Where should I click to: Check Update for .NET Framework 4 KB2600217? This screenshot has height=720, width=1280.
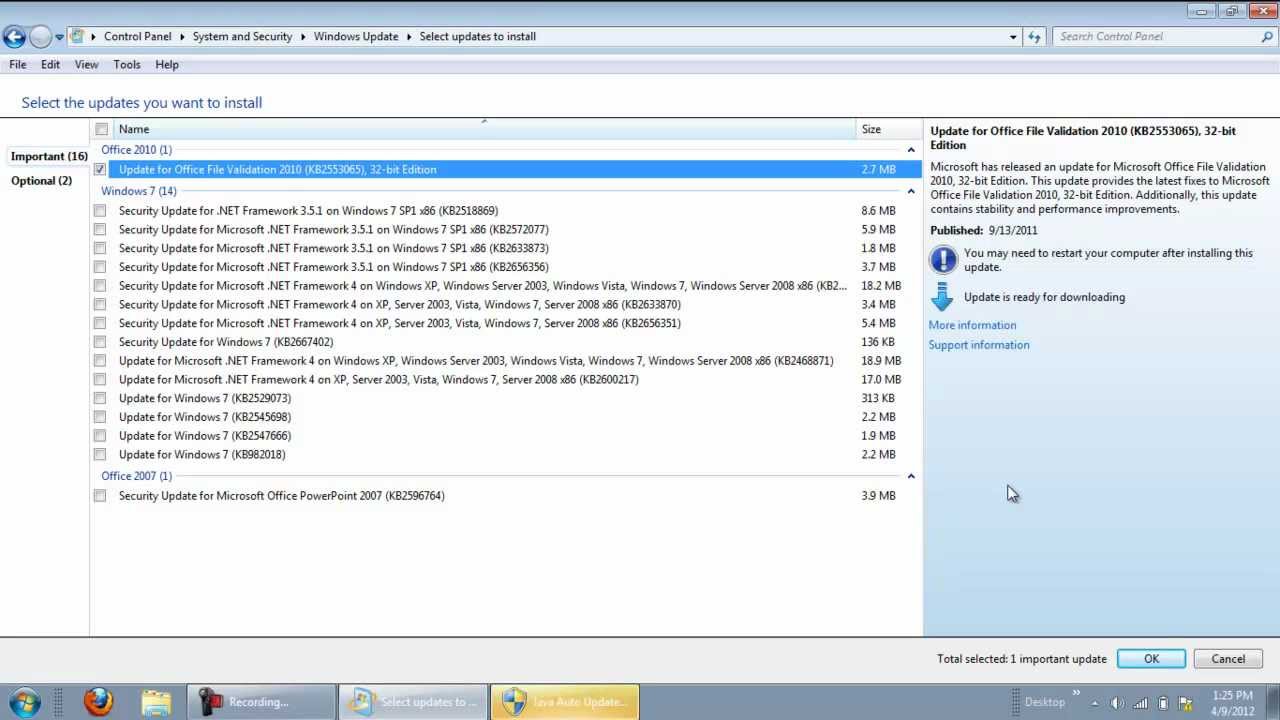[100, 380]
